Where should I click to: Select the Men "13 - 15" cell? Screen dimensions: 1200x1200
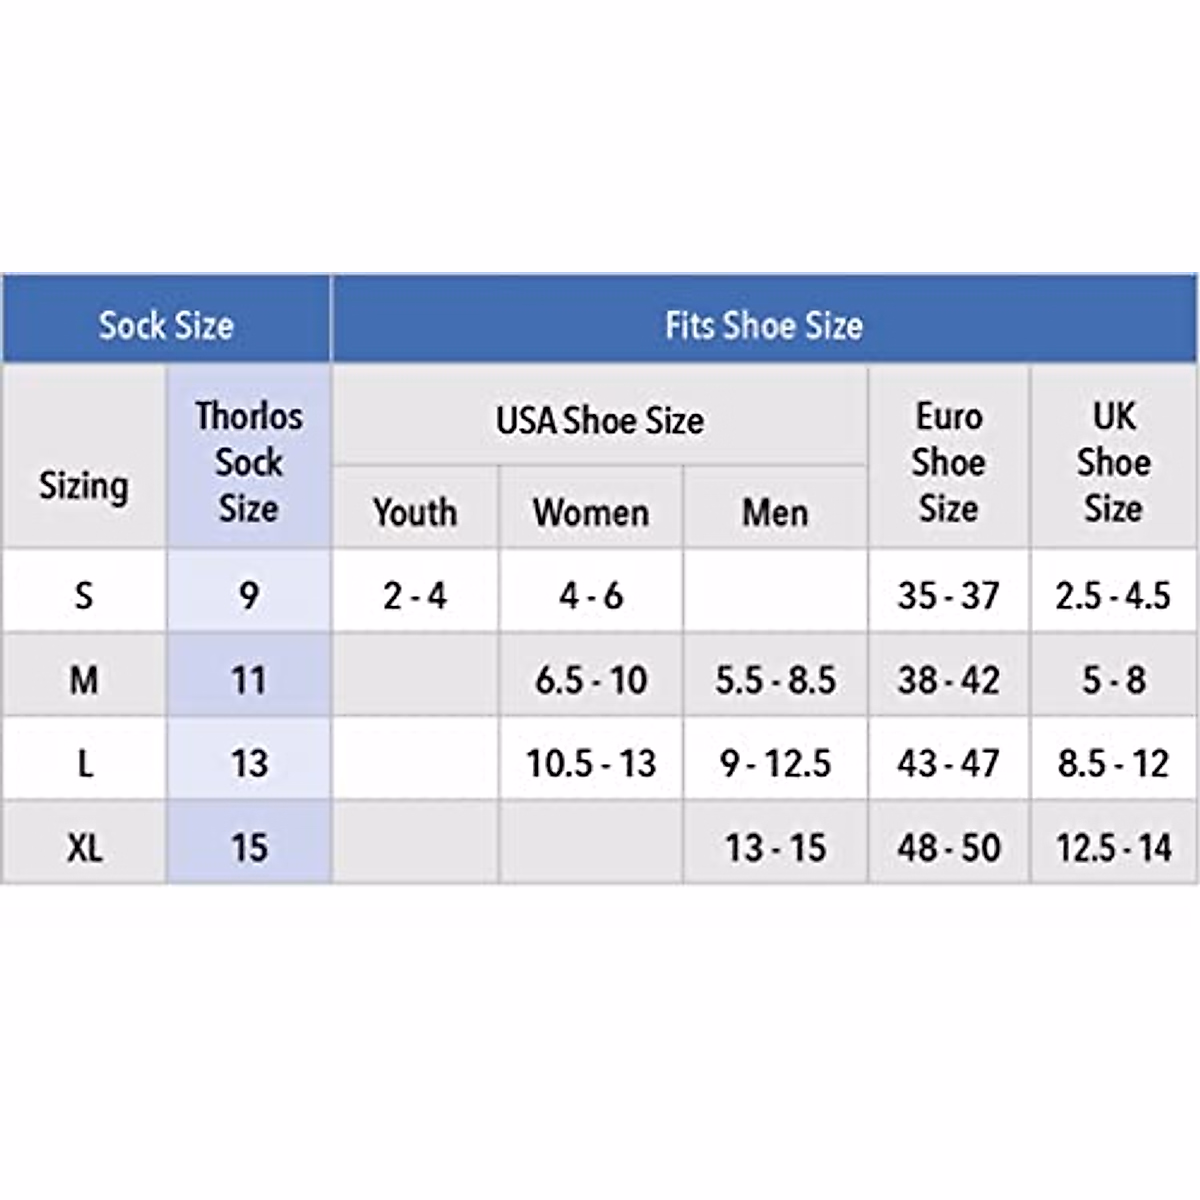(x=775, y=849)
